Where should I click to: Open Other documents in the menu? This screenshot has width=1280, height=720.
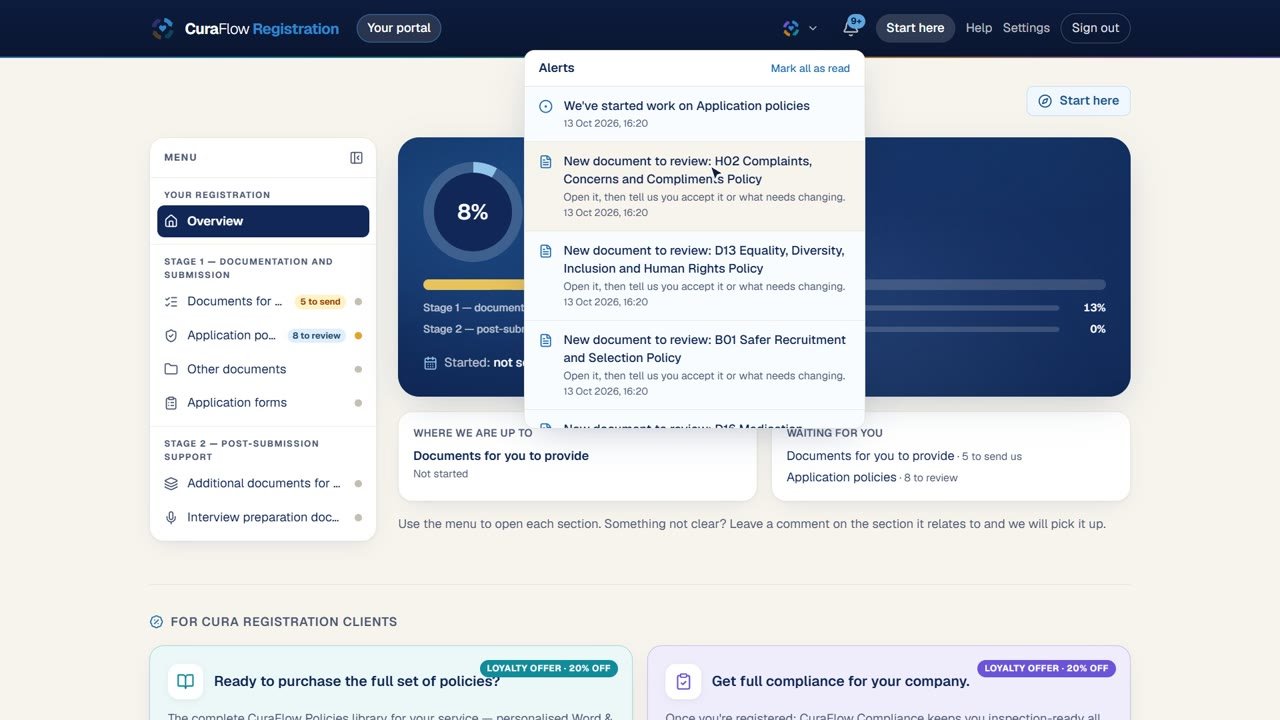coord(263,369)
